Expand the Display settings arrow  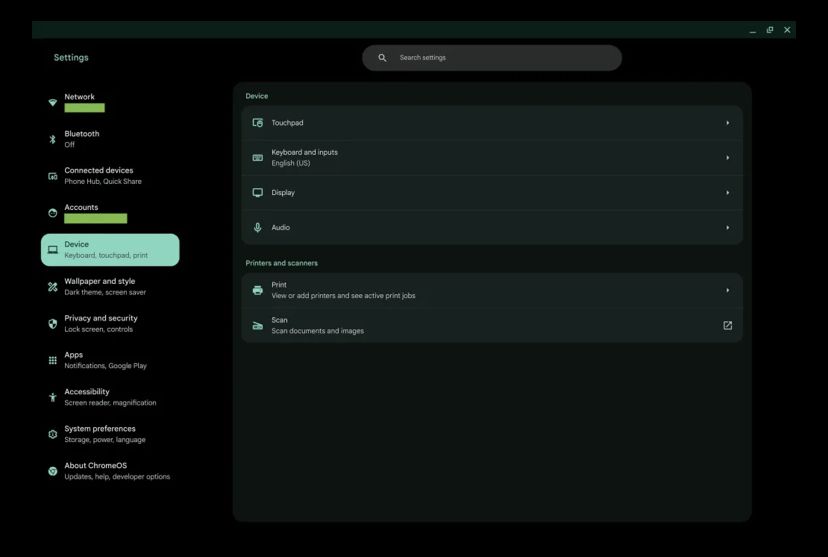tap(727, 193)
